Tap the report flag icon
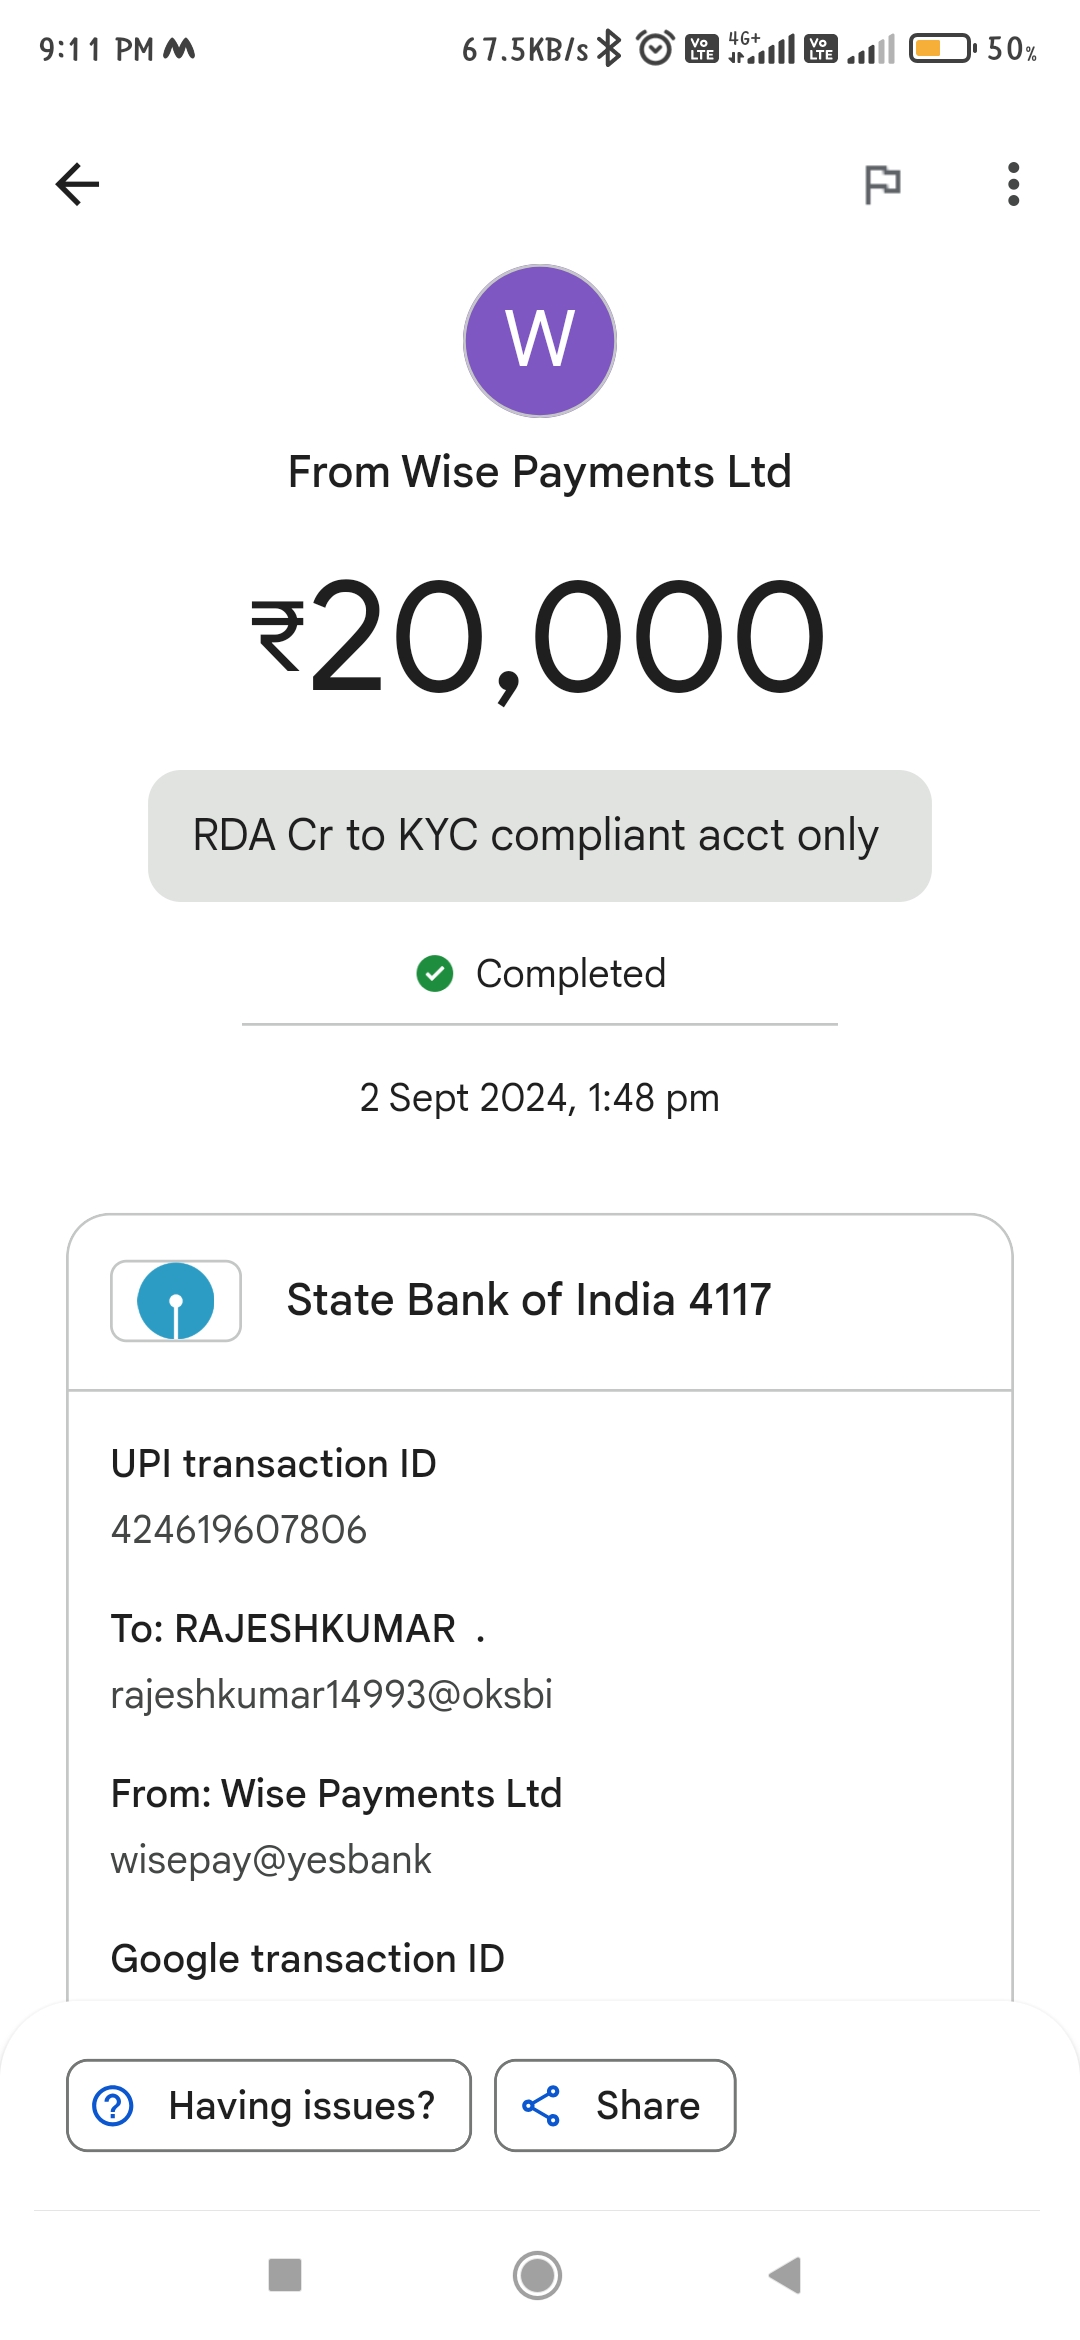Image resolution: width=1080 pixels, height=2340 pixels. pos(882,184)
